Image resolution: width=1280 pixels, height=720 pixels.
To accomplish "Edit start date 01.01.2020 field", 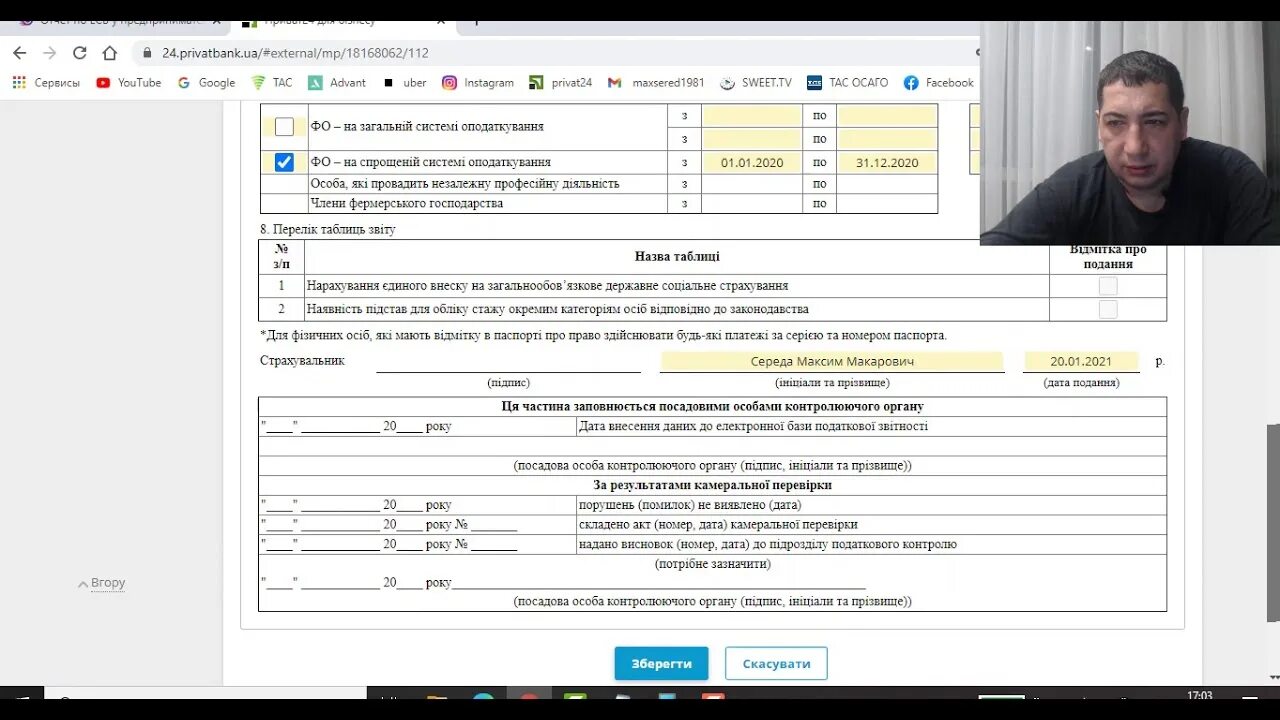I will (x=752, y=162).
